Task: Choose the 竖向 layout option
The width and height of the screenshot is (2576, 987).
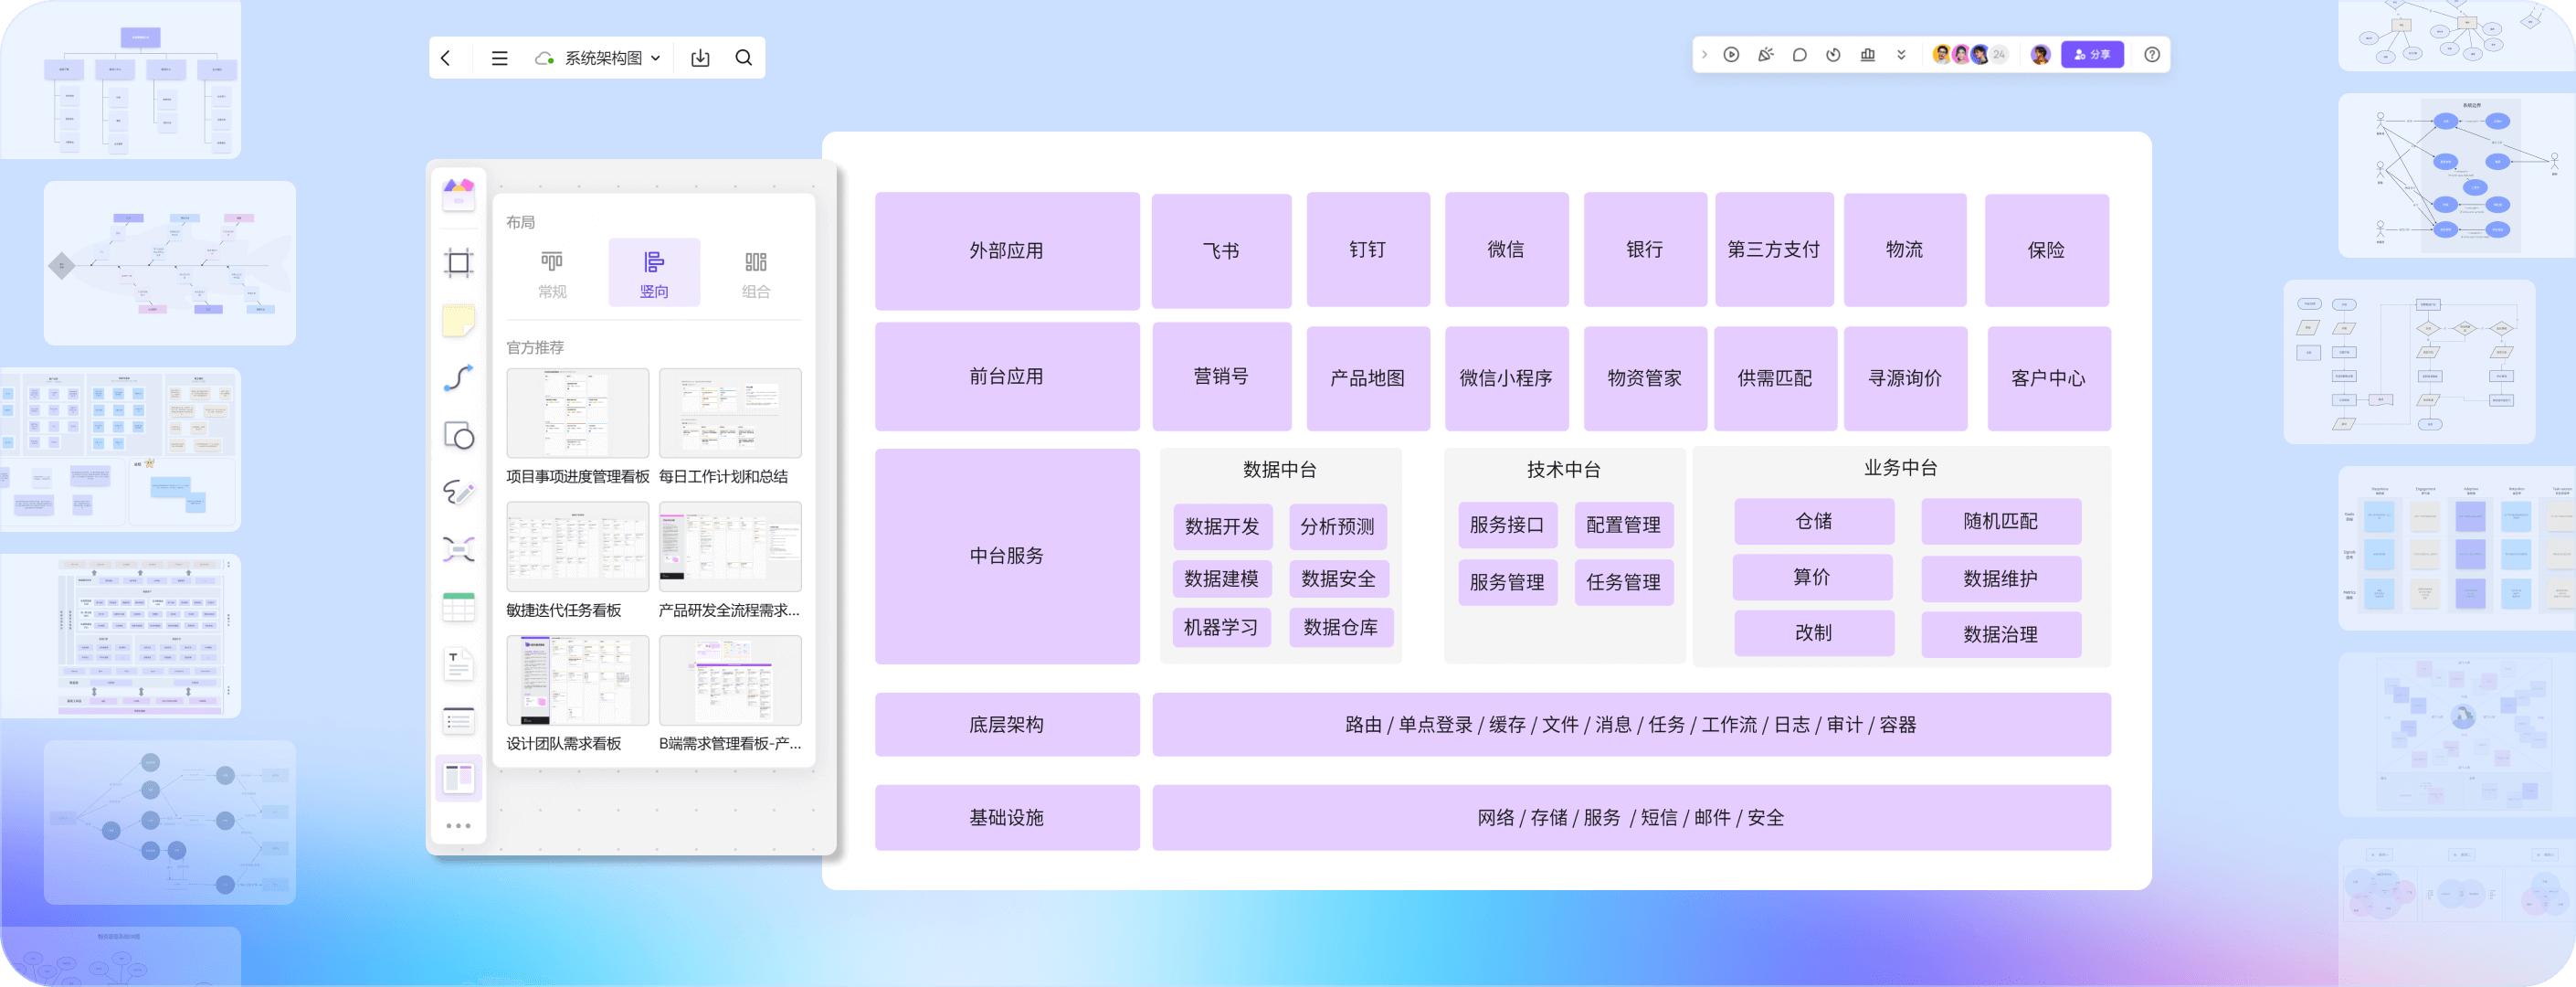Action: tap(654, 274)
